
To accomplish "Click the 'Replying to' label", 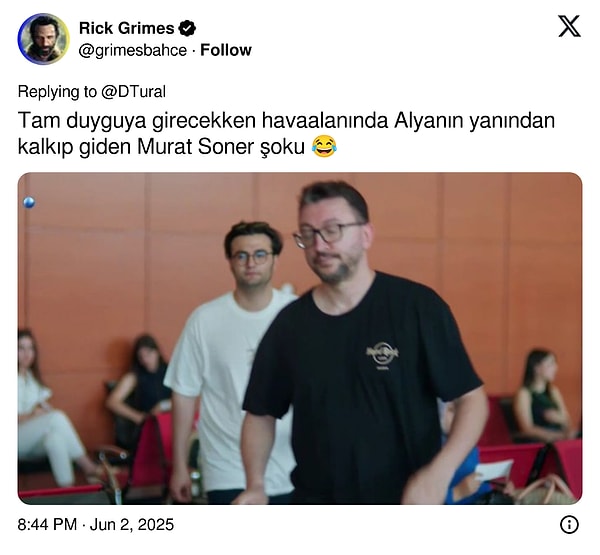I will pos(57,91).
